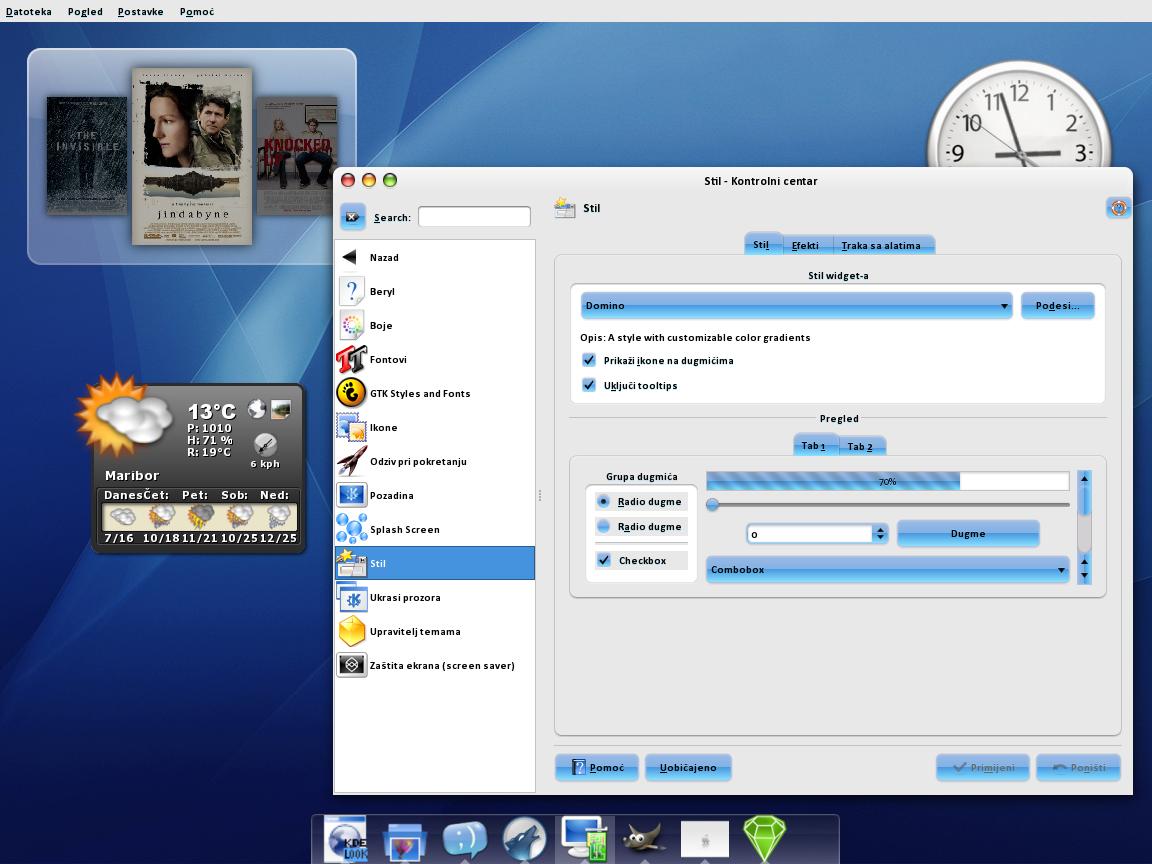Click the 70% progress bar
This screenshot has width=1152, height=864.
pos(888,481)
